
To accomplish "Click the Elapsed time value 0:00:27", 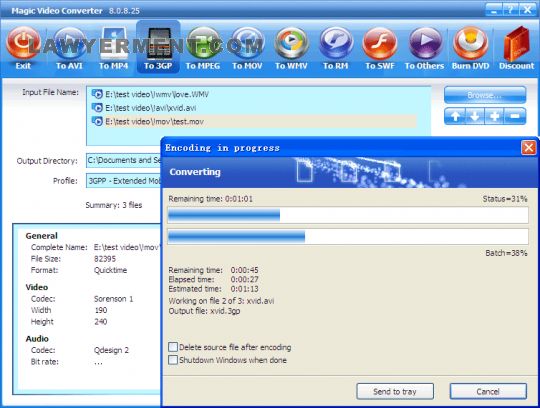I will [245, 280].
